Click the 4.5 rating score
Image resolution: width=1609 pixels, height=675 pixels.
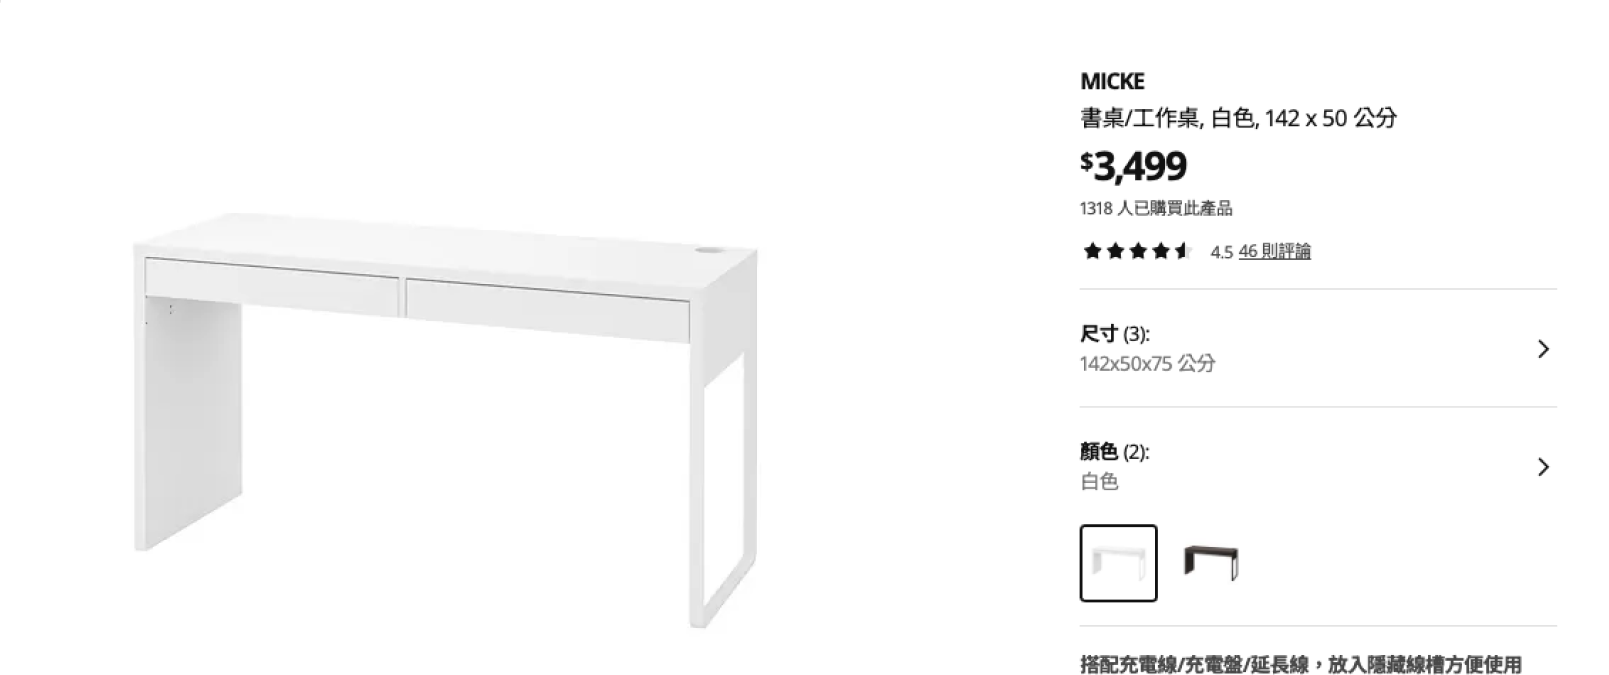[x=1221, y=252]
